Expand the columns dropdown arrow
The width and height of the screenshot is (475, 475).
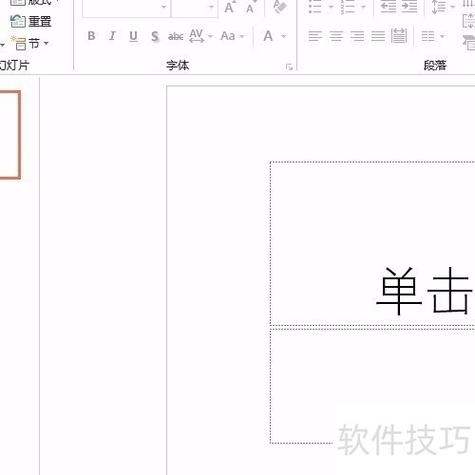(x=442, y=36)
